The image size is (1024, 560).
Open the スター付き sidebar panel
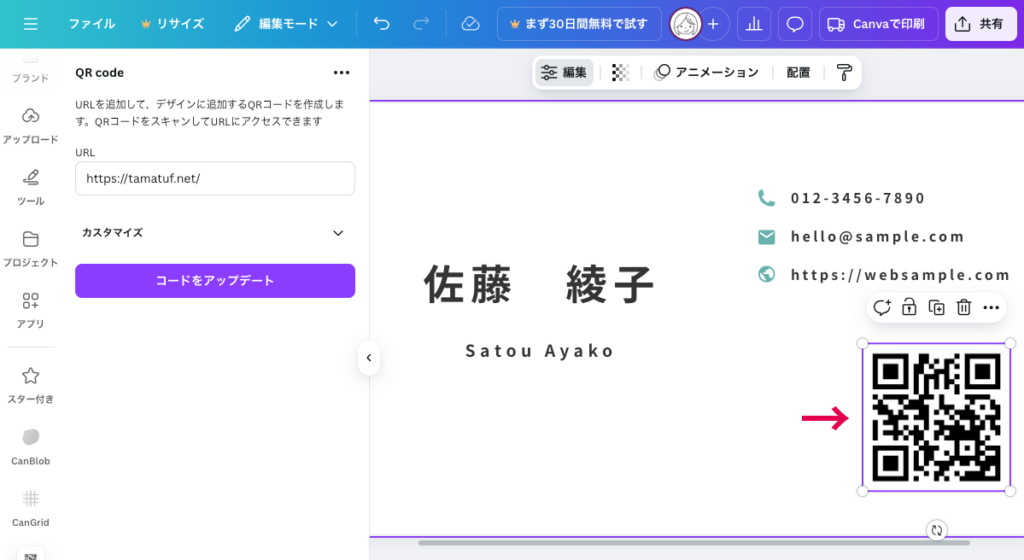tap(30, 385)
